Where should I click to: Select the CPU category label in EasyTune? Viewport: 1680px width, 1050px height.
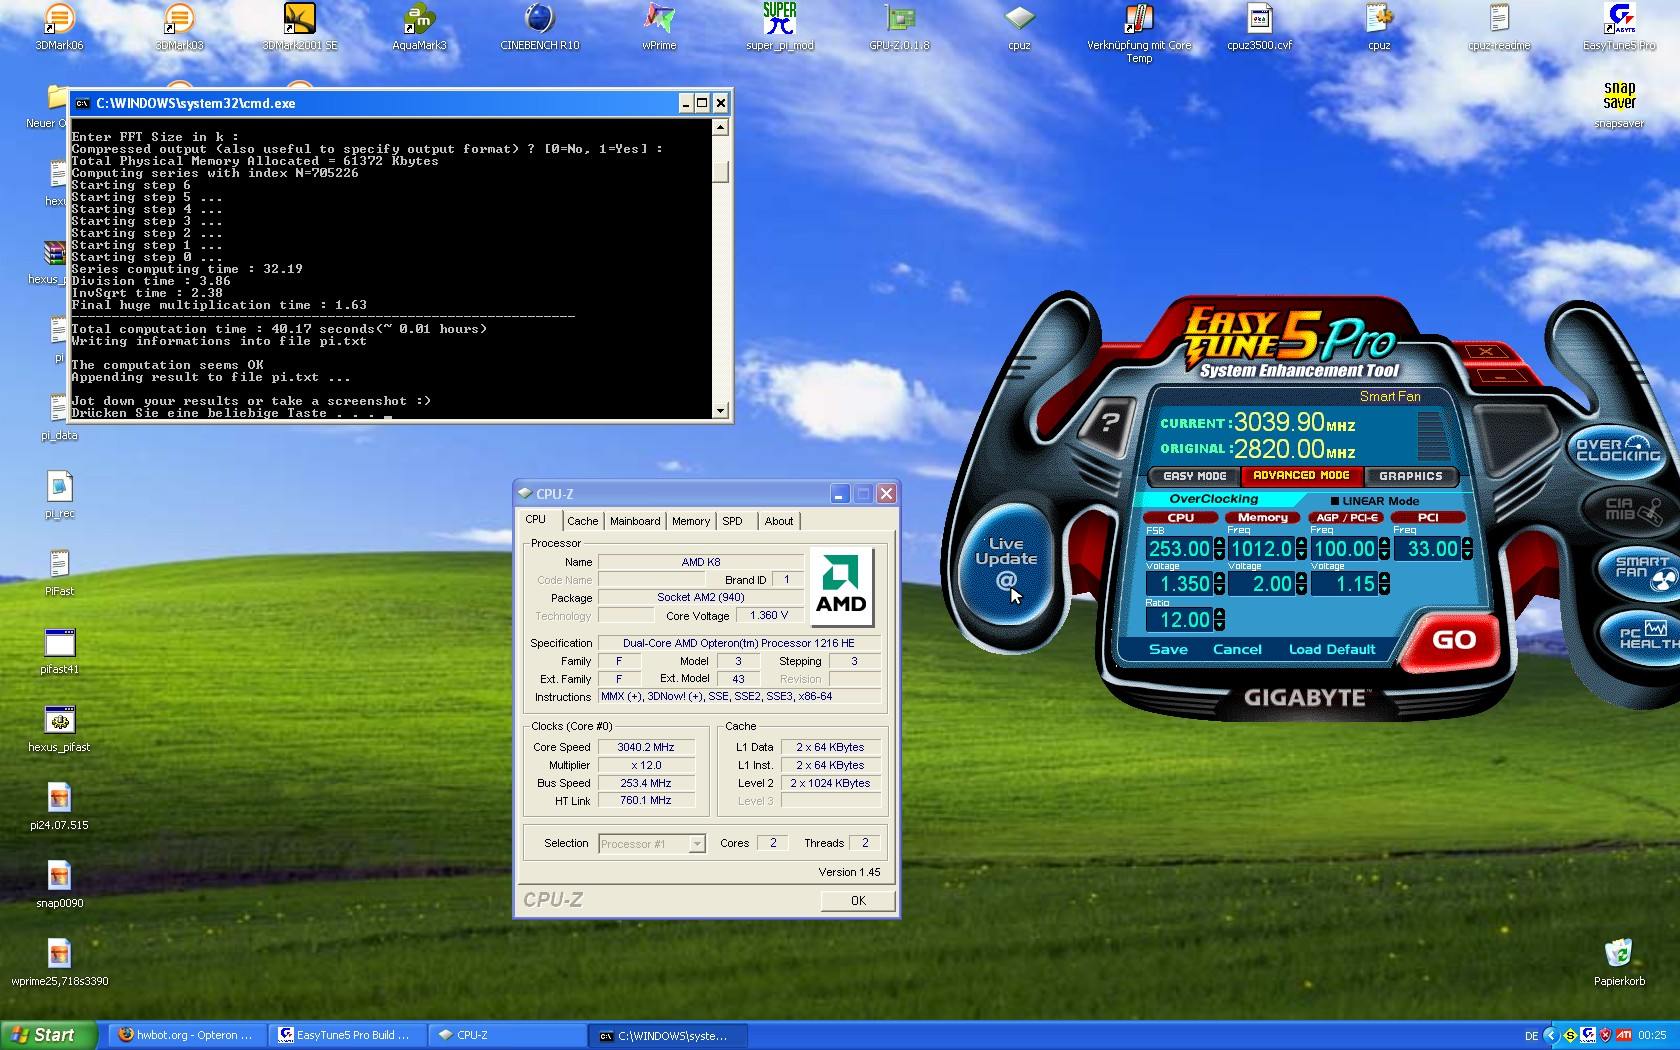[1181, 517]
